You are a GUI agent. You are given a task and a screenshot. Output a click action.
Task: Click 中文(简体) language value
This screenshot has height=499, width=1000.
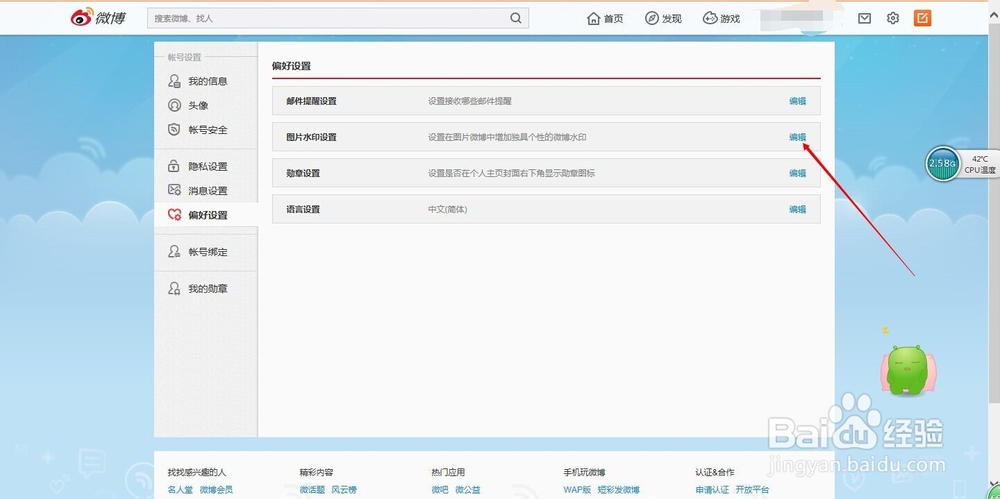pos(447,209)
